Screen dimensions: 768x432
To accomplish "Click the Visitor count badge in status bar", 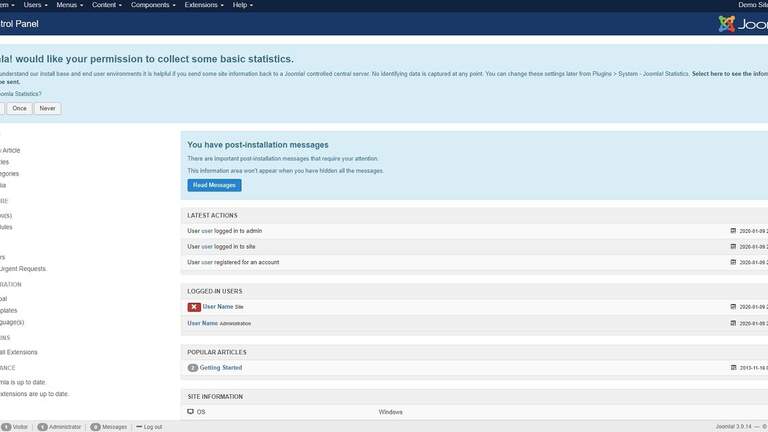I will click(6, 427).
